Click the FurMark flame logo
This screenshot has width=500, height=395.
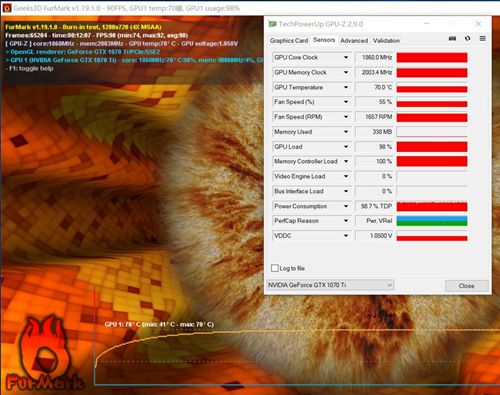44,355
